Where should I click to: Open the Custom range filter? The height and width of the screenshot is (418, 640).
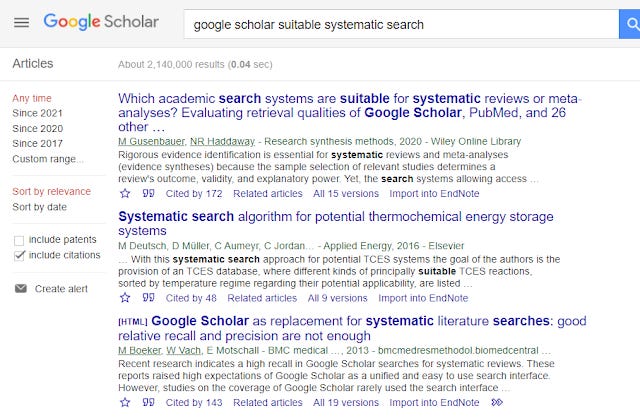coord(48,159)
